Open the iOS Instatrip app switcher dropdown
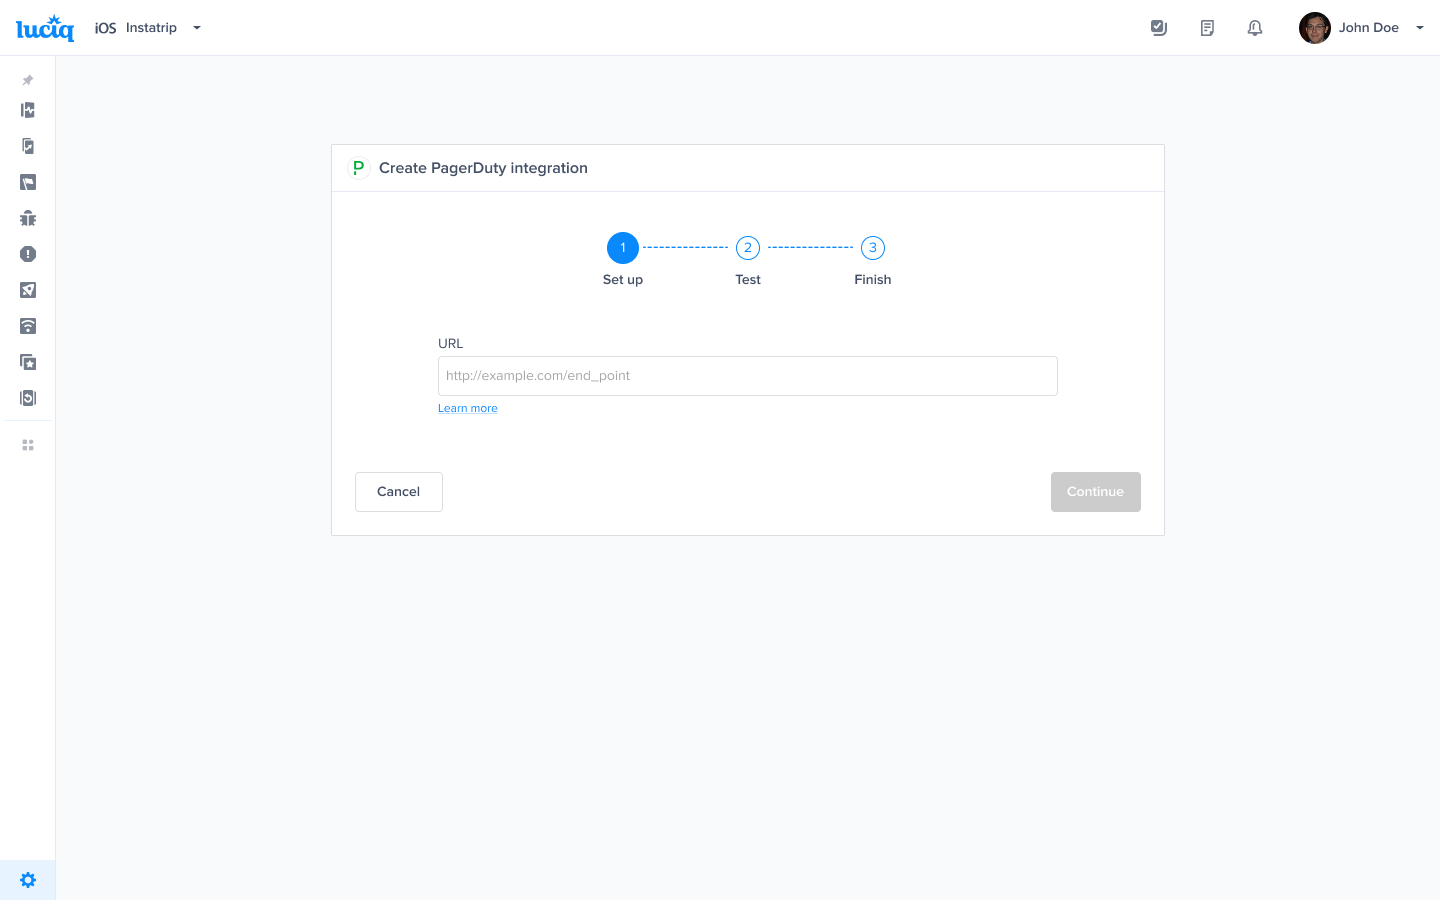This screenshot has height=900, width=1440. pos(148,28)
